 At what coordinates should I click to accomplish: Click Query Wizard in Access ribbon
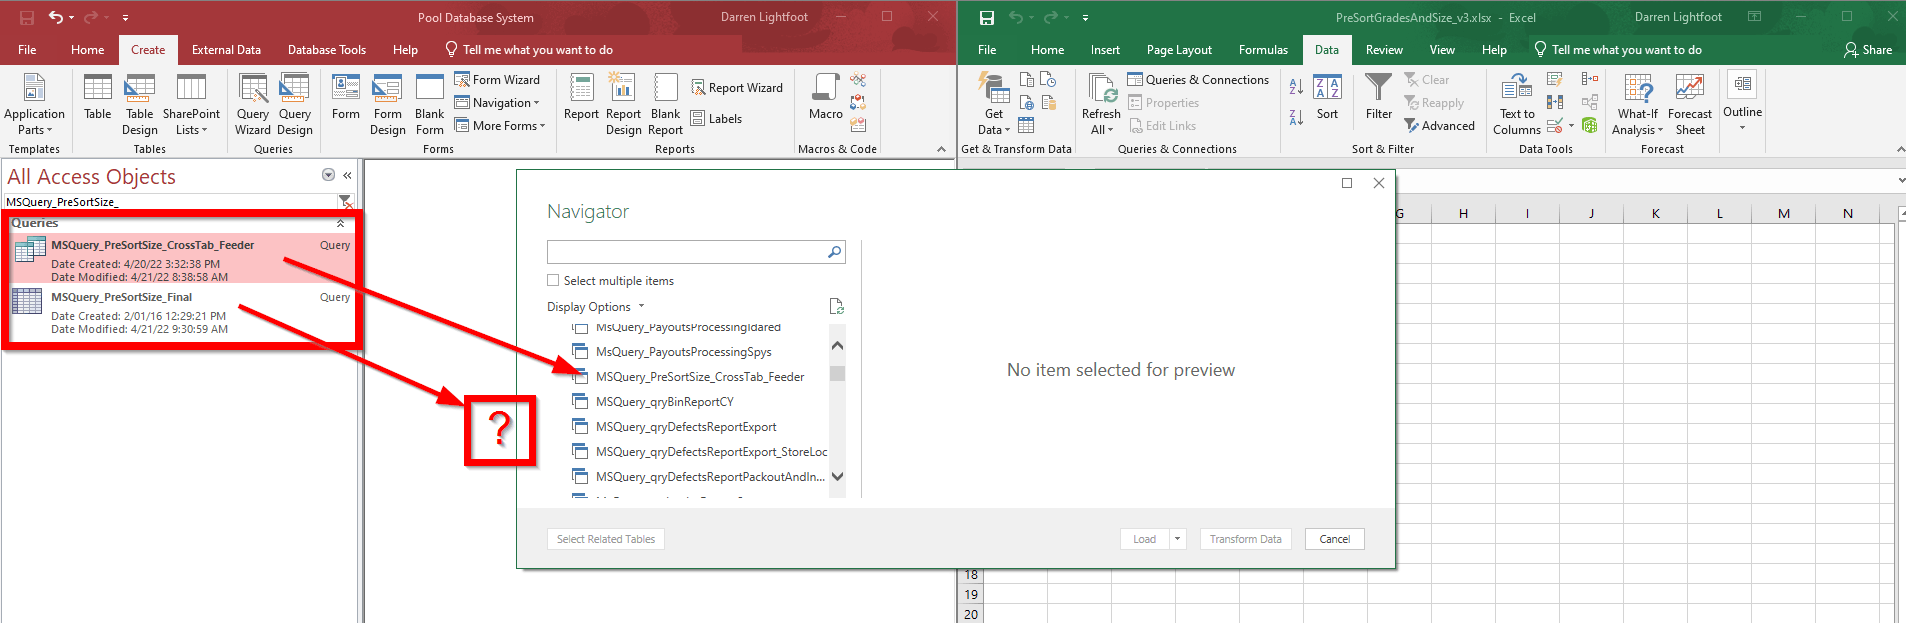pyautogui.click(x=253, y=104)
